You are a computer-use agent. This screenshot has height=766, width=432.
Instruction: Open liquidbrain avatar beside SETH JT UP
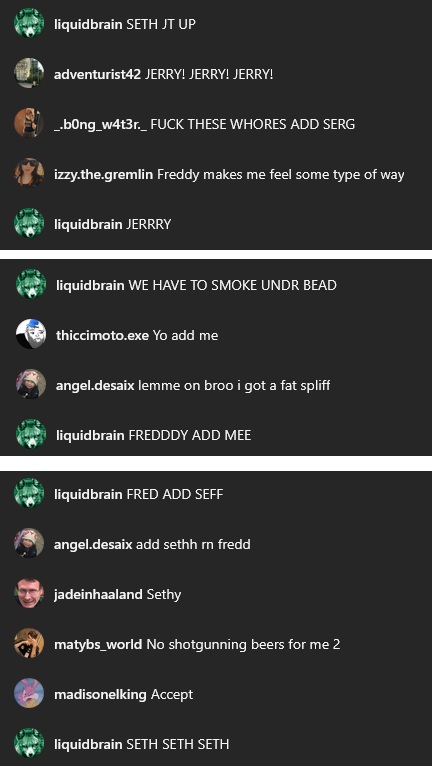point(29,23)
